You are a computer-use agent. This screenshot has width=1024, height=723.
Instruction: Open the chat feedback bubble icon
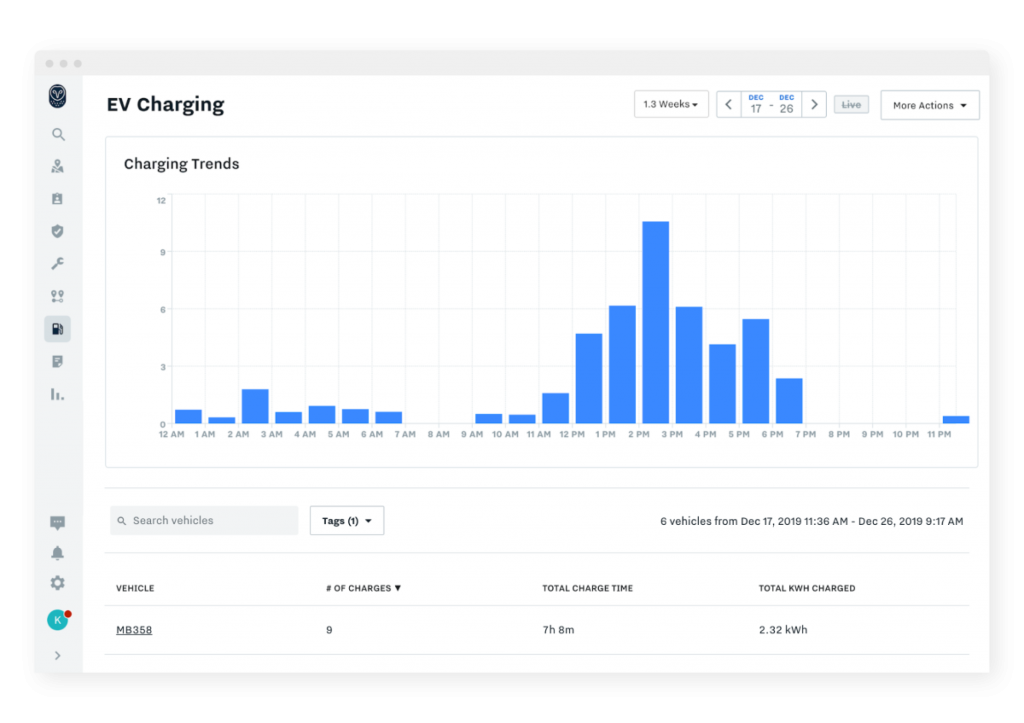pyautogui.click(x=58, y=523)
